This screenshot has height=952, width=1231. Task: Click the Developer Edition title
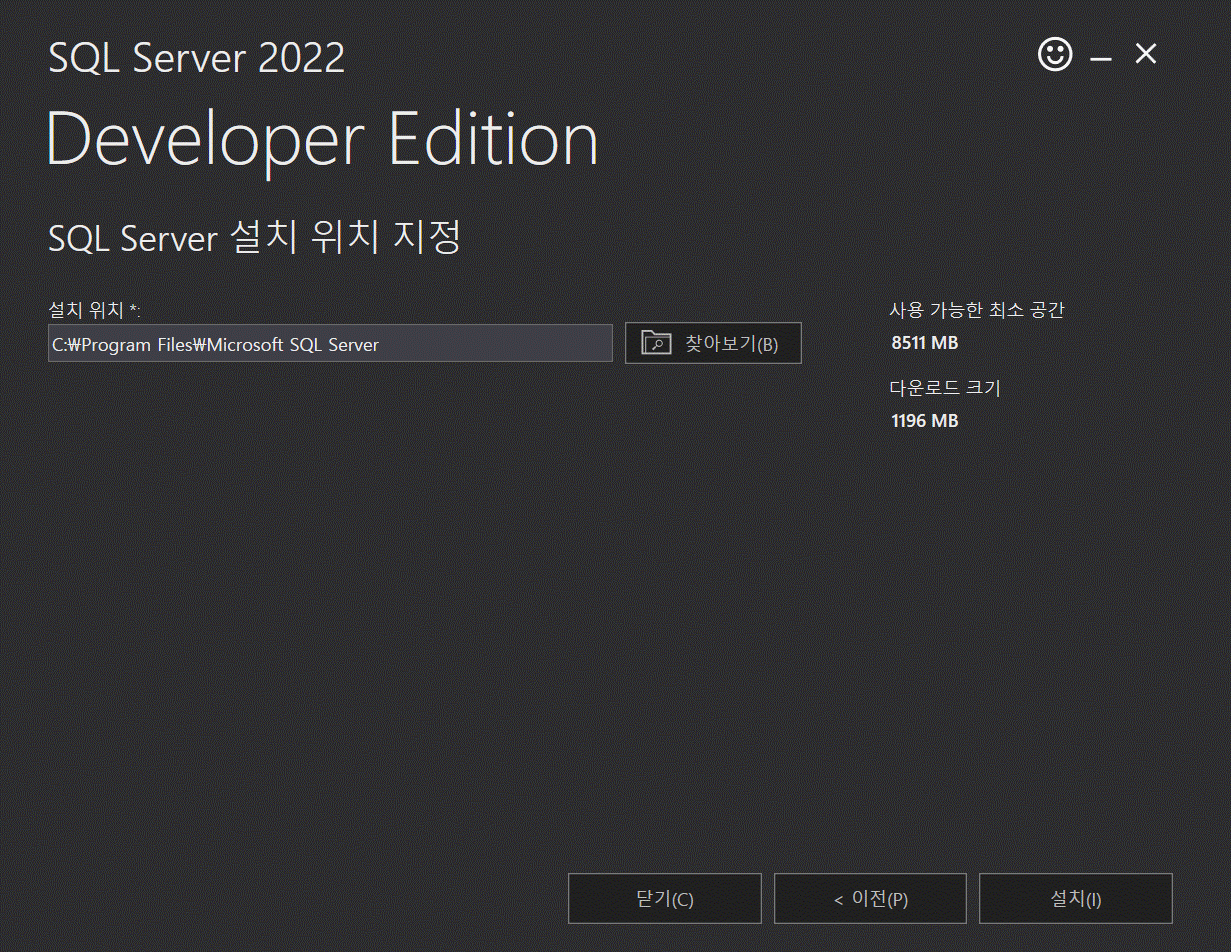point(323,139)
